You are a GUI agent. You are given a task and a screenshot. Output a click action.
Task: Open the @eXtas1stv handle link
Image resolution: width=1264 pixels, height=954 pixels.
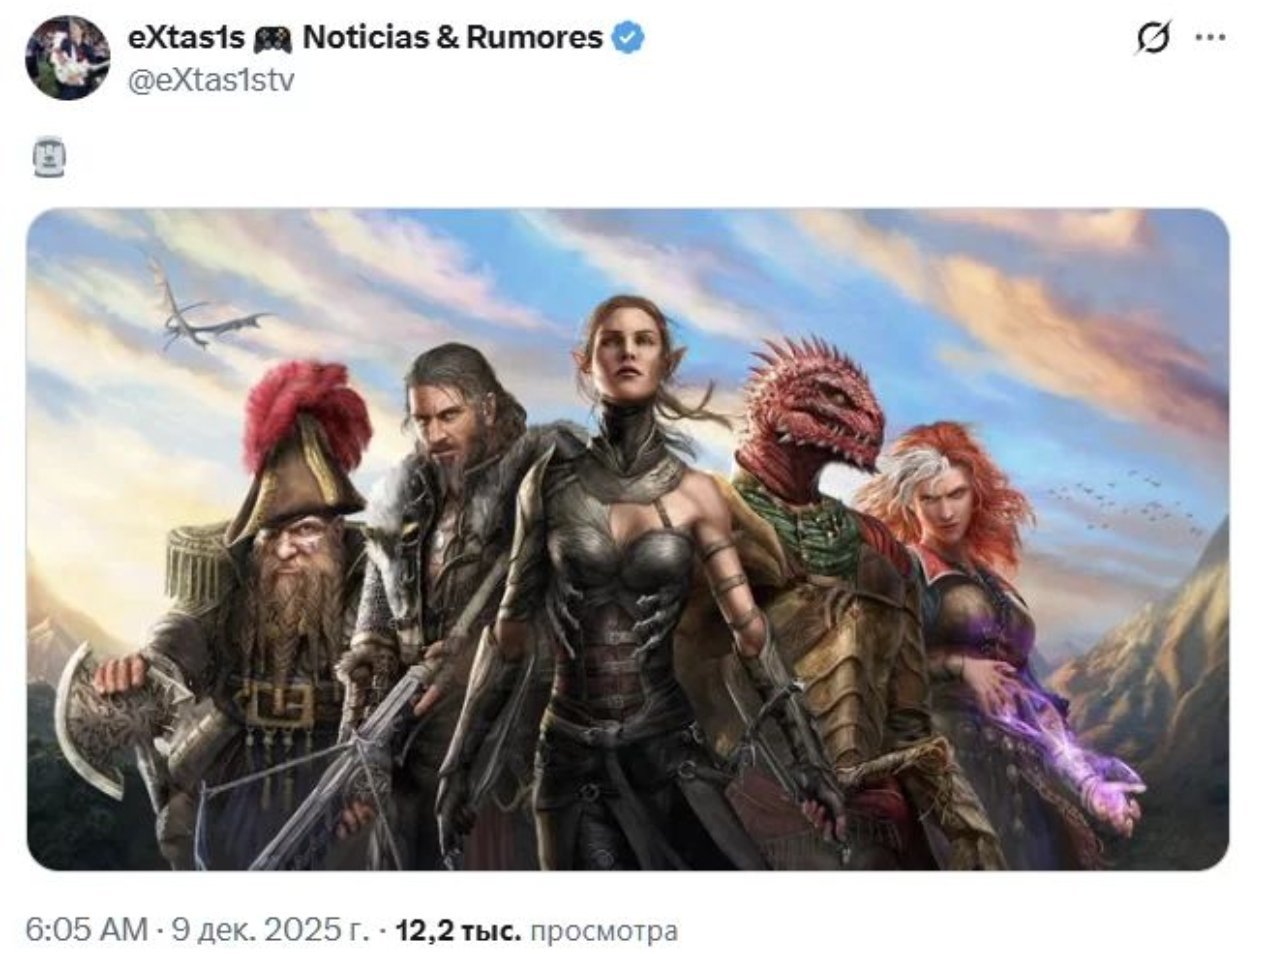pos(212,80)
